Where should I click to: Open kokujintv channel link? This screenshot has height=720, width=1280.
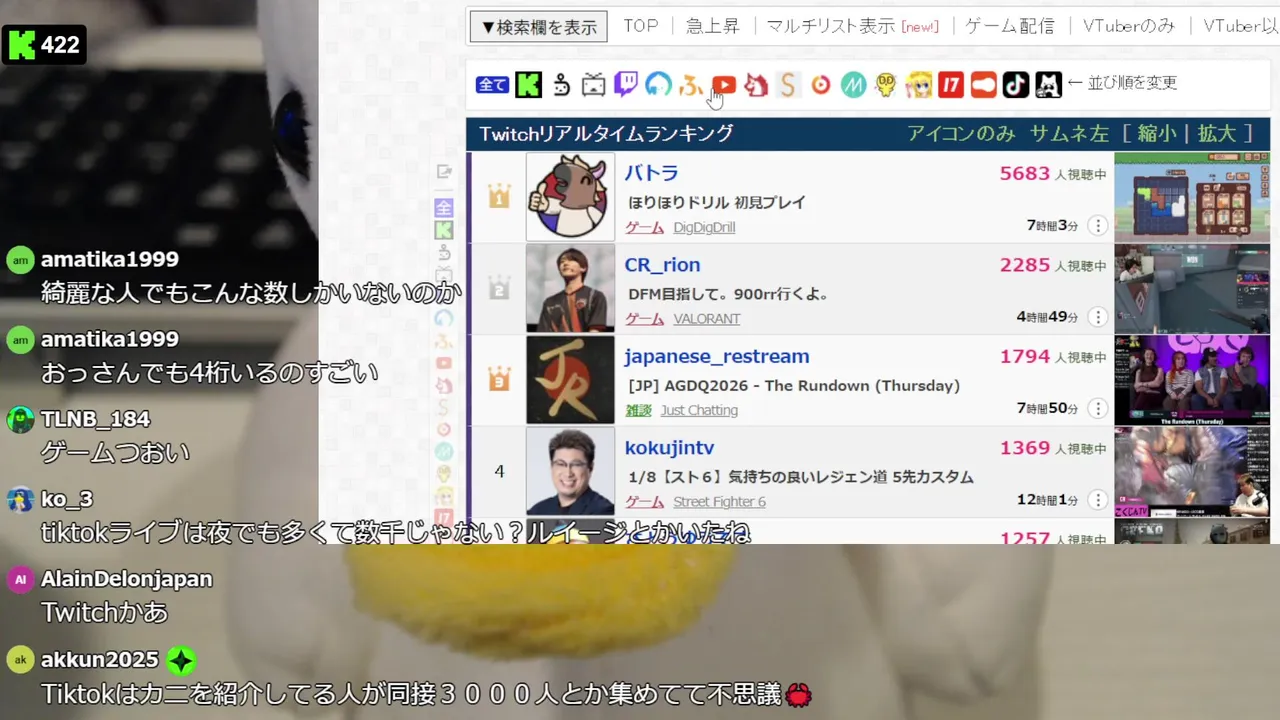pyautogui.click(x=669, y=448)
